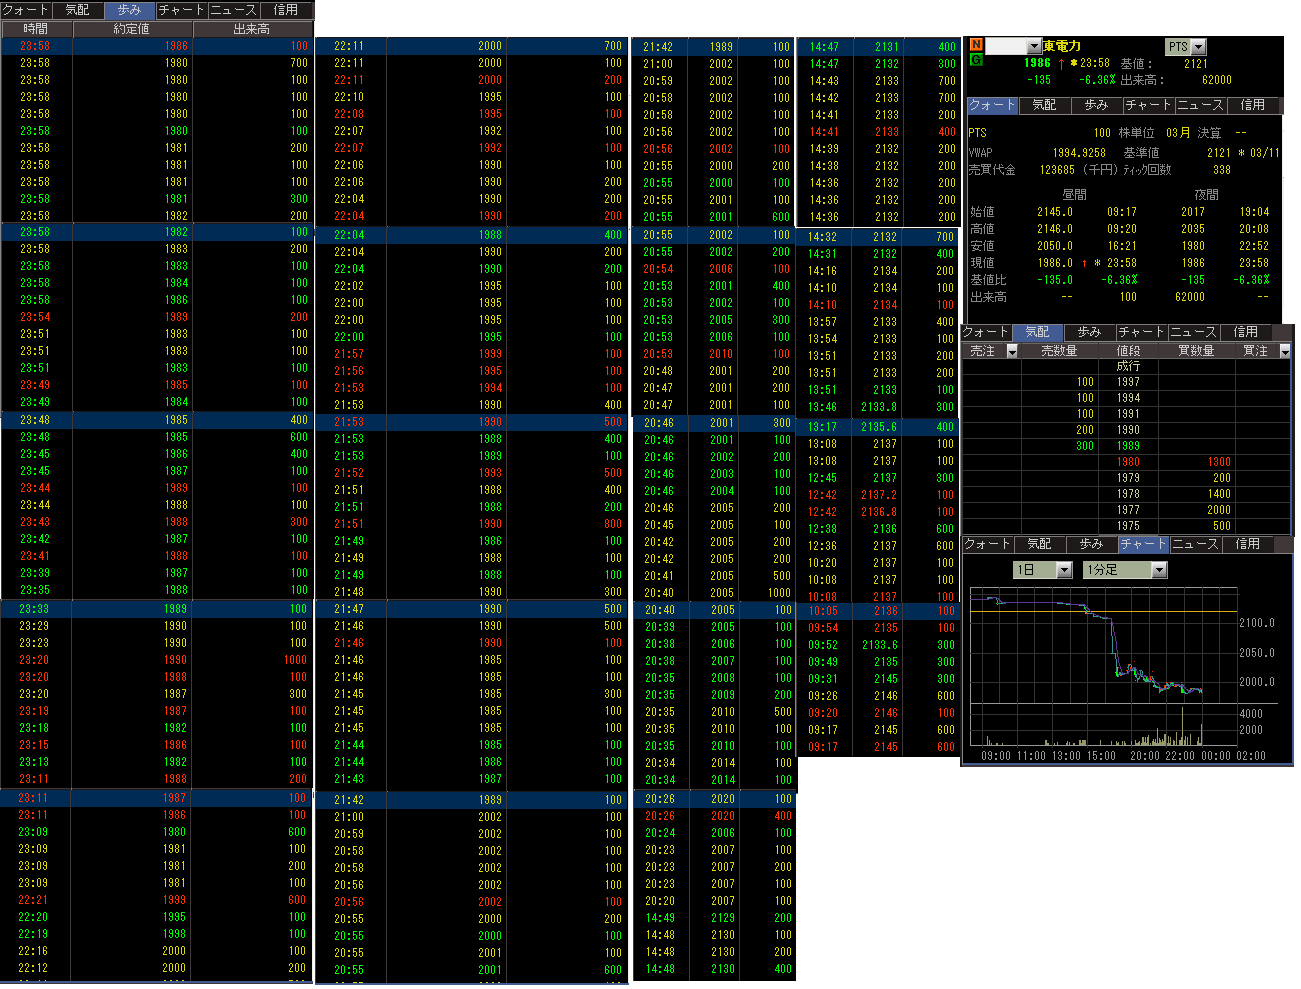This screenshot has width=1301, height=989.
Task: Switch to チャート tab in top-left panel
Action: 181,9
